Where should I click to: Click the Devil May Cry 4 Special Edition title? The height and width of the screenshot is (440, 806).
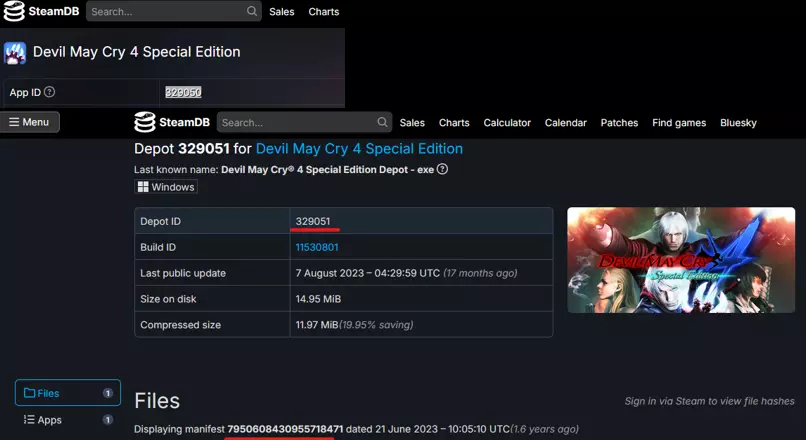137,52
